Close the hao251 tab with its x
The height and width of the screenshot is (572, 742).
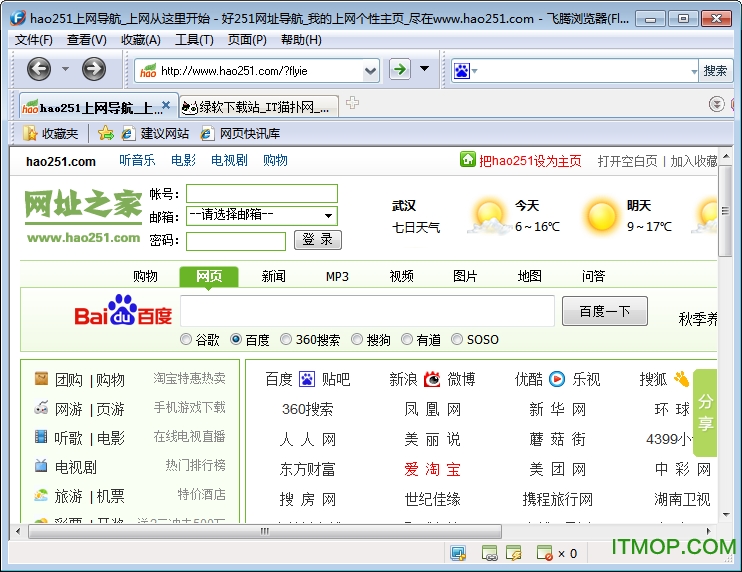pos(166,105)
